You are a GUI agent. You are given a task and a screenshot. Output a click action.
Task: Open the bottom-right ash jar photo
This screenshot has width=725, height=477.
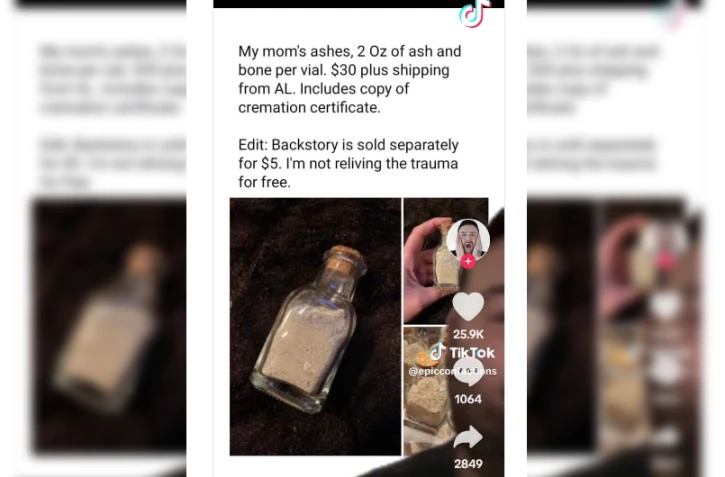coord(426,391)
